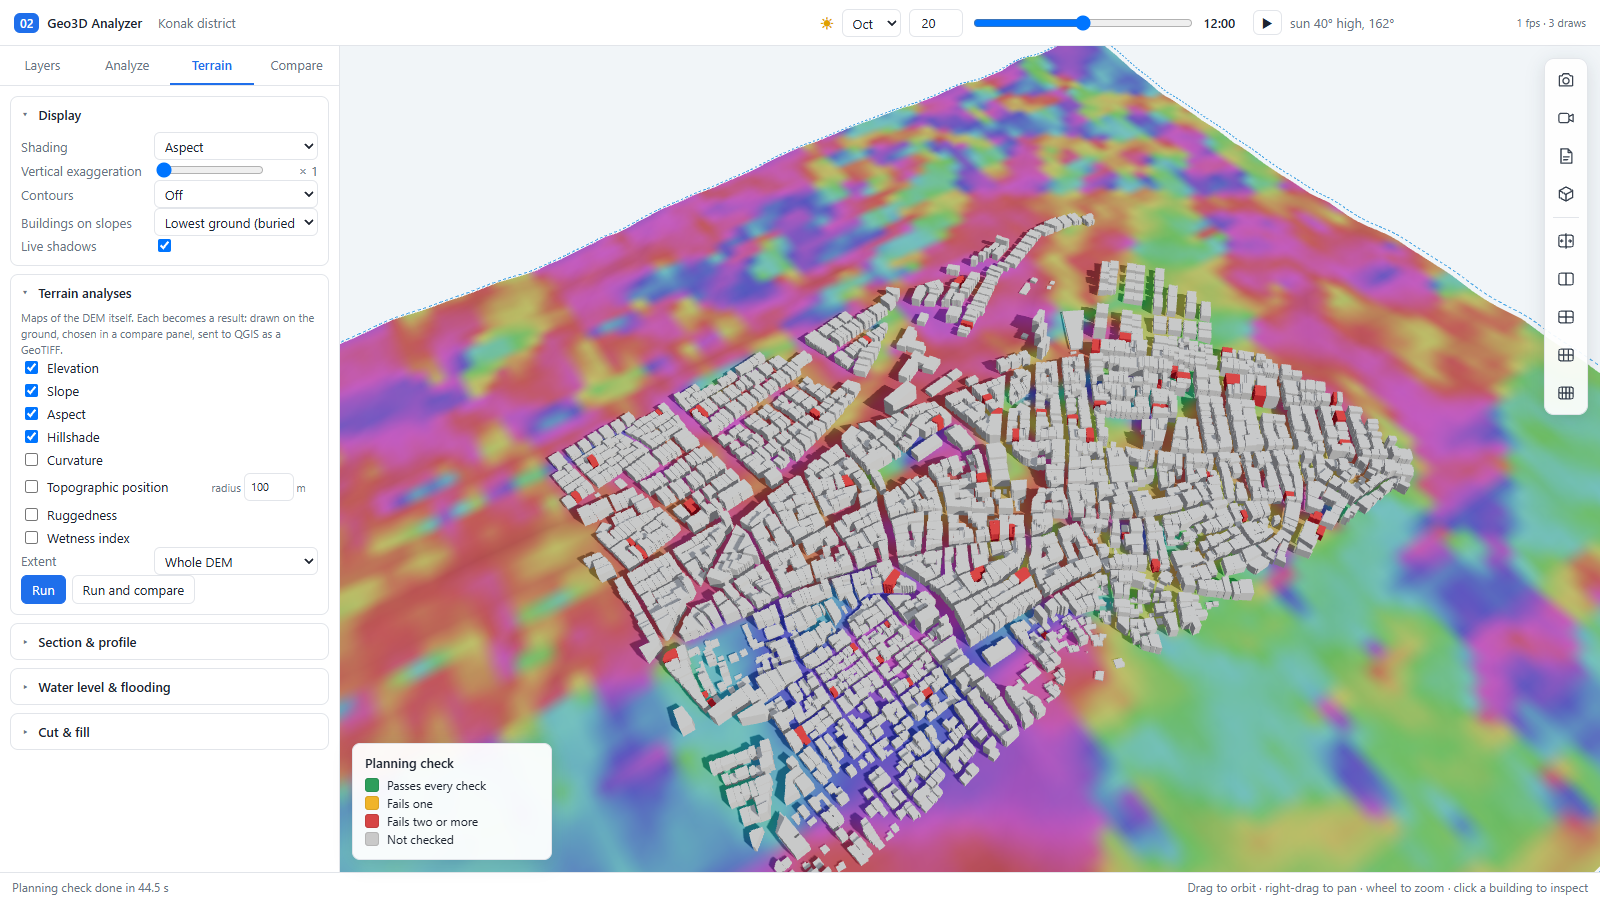The image size is (1600, 900).
Task: Switch to the Analyze tab
Action: pos(127,66)
